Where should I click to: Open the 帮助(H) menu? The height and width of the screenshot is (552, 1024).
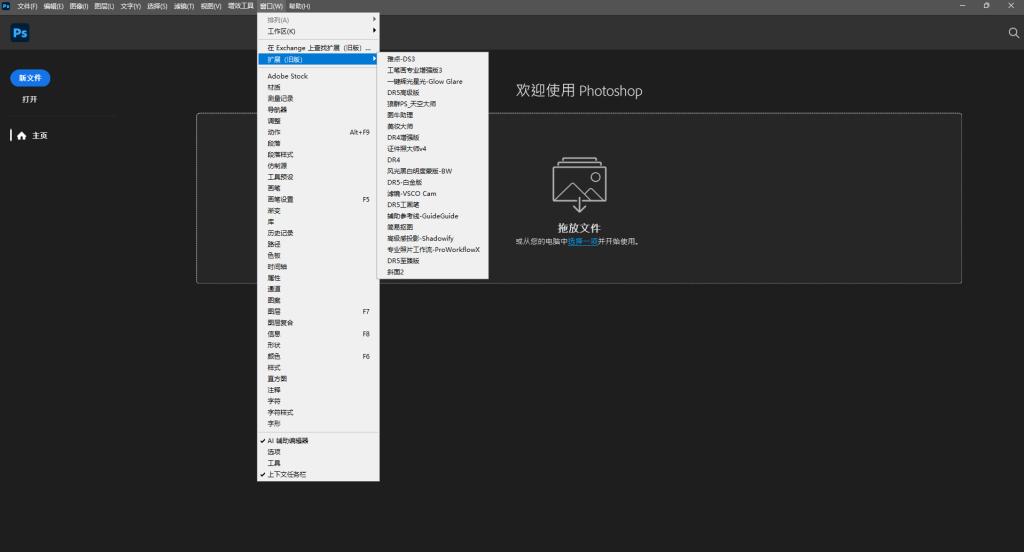pyautogui.click(x=299, y=6)
